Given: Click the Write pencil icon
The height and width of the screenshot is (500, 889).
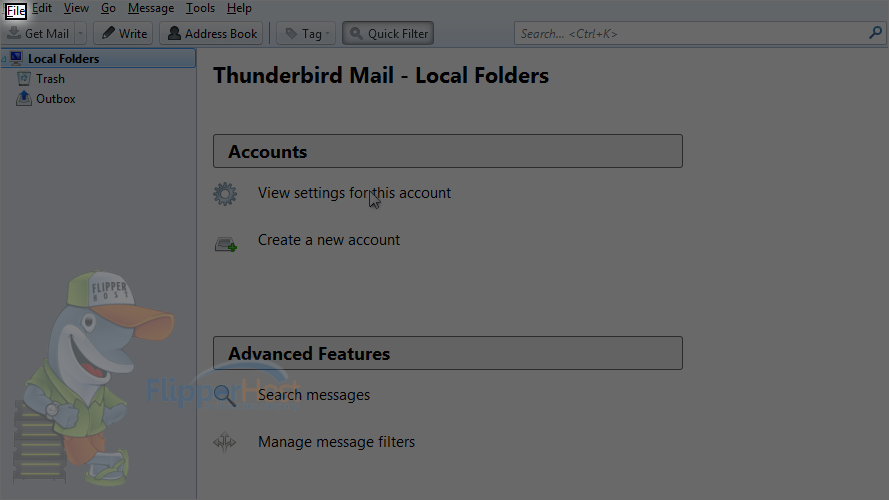Looking at the screenshot, I should coord(108,33).
